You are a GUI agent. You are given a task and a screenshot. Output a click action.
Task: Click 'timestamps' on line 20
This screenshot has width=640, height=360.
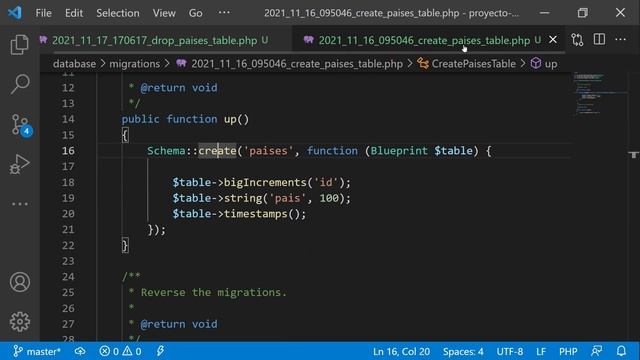click(x=256, y=213)
